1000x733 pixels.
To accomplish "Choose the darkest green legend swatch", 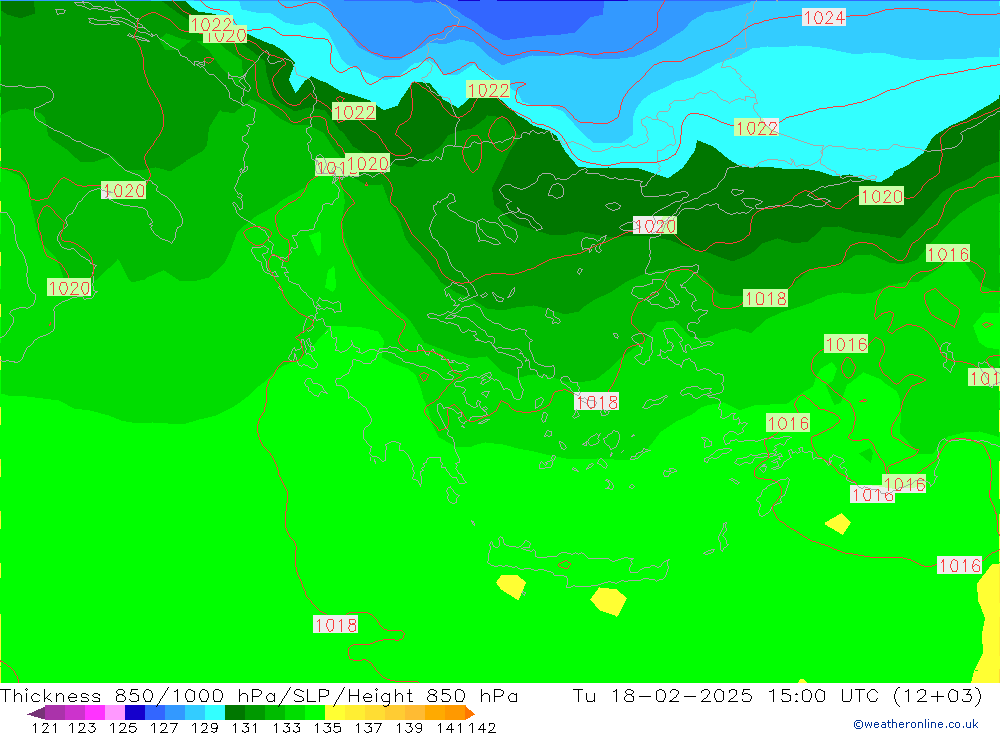I will pos(235,713).
